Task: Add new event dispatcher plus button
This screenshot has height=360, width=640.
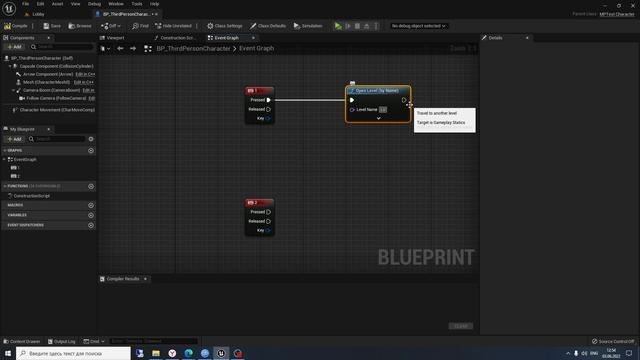Action: (x=91, y=225)
